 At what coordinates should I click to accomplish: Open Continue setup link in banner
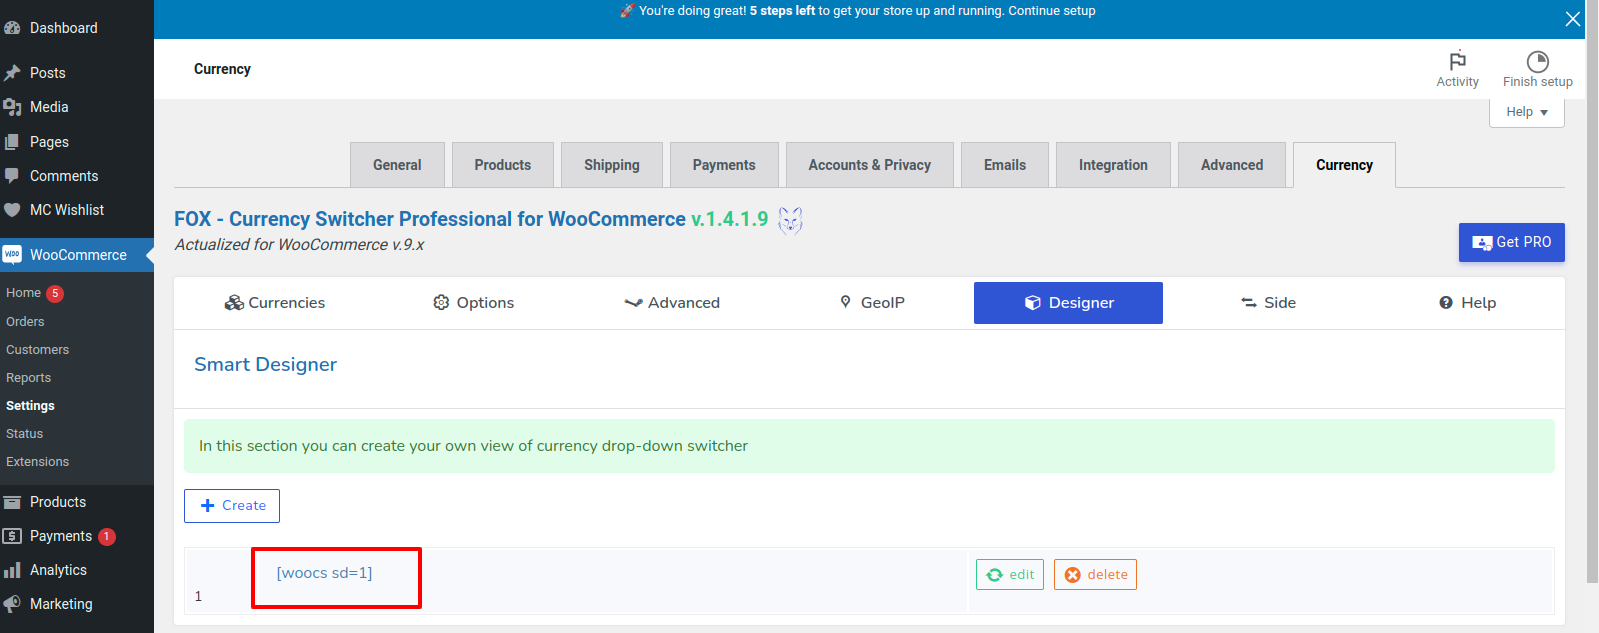coord(1052,11)
